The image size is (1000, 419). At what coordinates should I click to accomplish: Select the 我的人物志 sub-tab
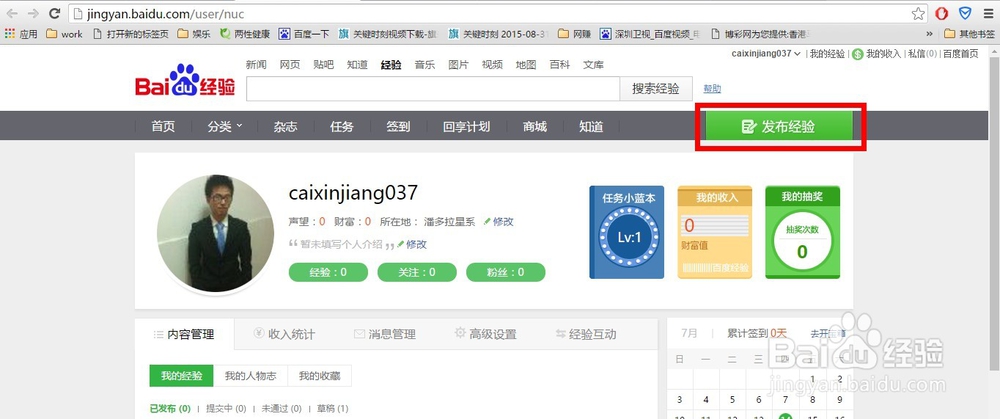coord(251,376)
